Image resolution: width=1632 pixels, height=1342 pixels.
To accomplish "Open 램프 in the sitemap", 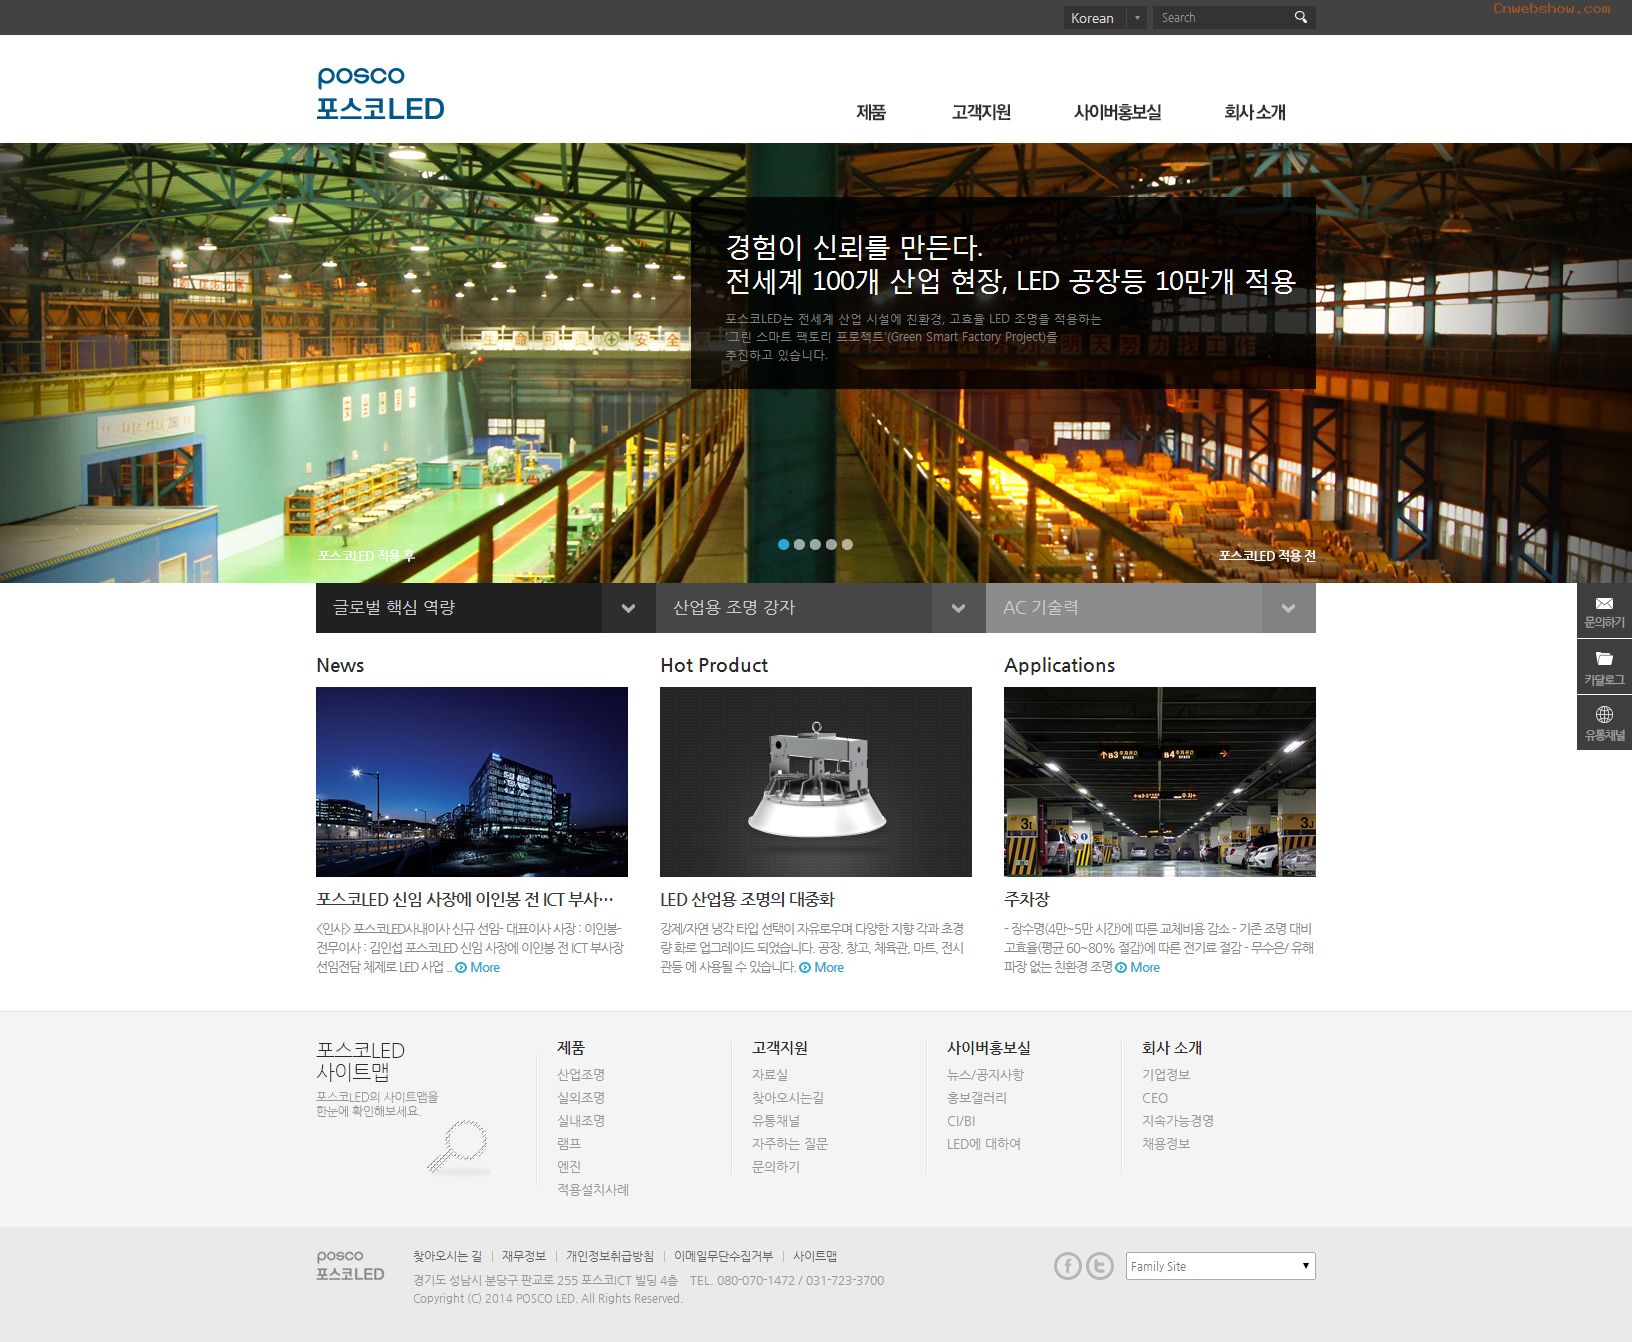I will [x=569, y=1144].
